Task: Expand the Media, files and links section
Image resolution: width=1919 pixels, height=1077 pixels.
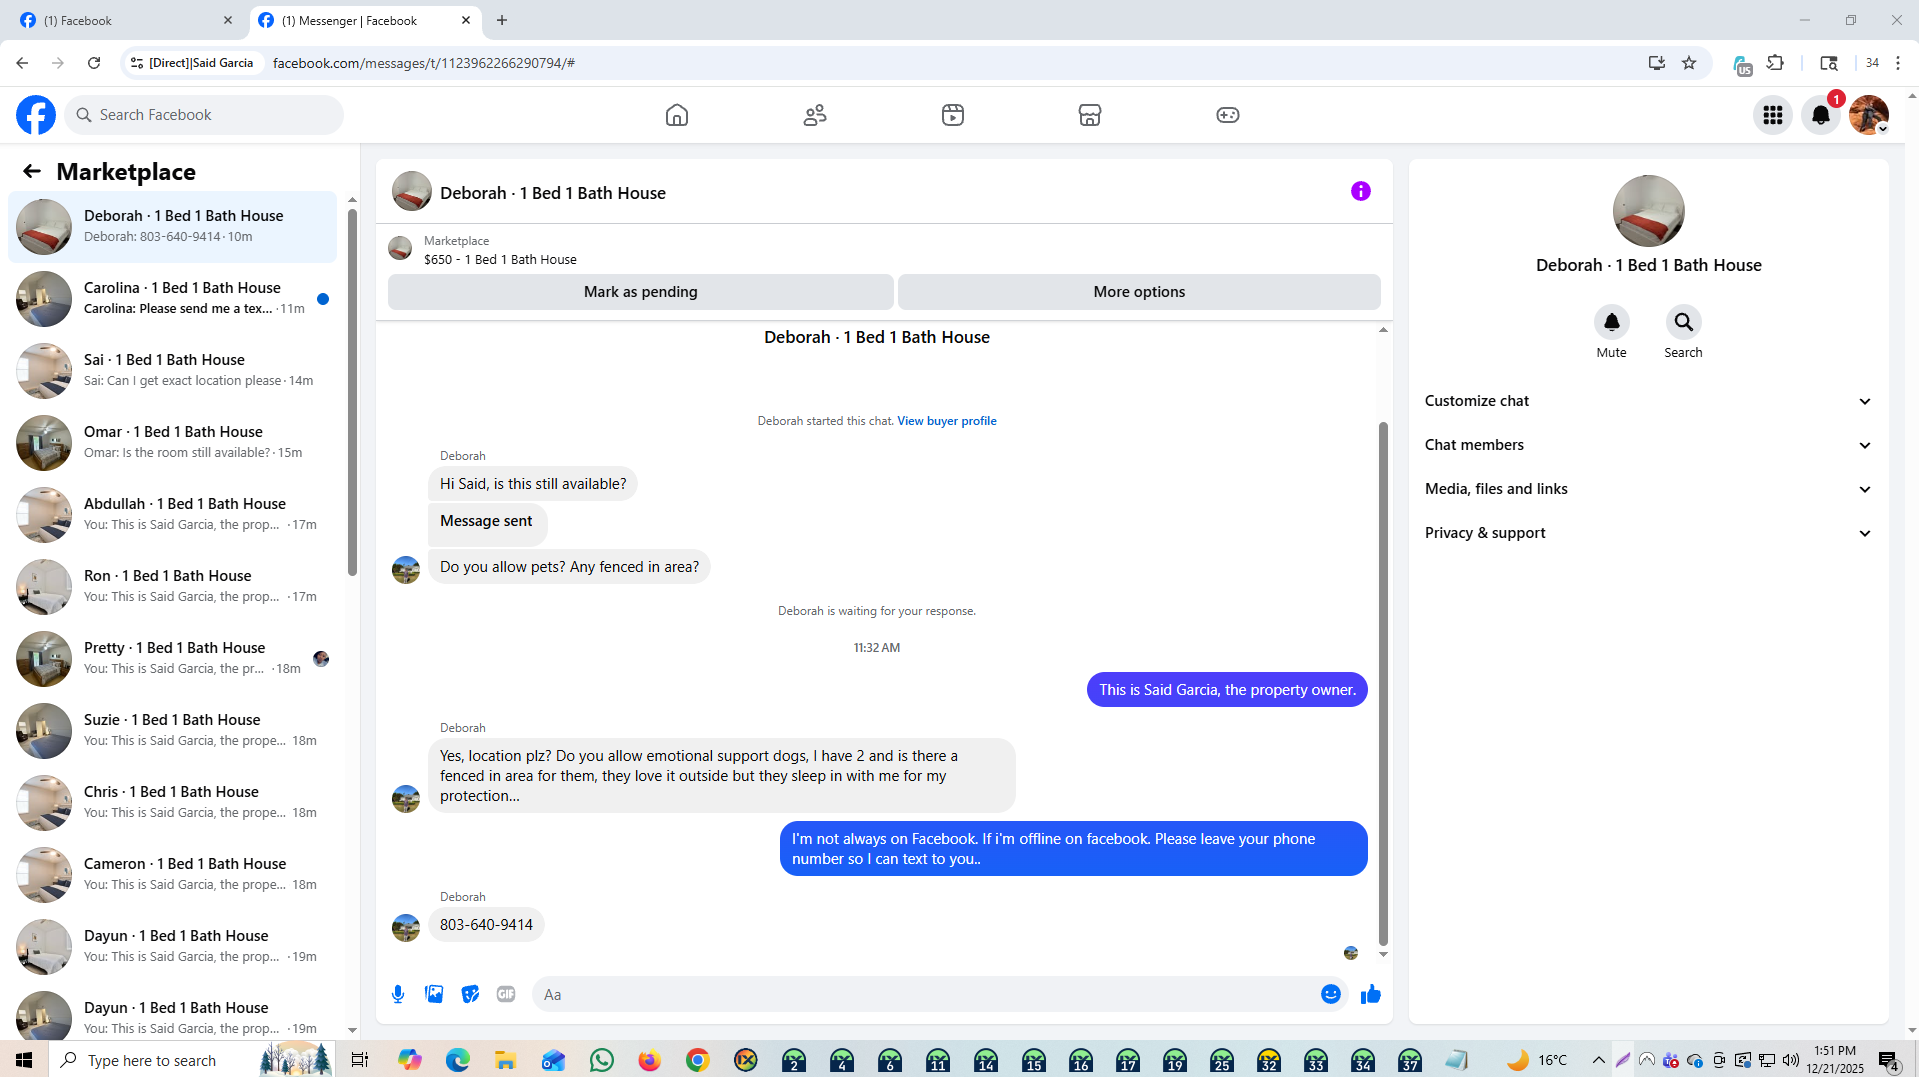Action: tap(1648, 489)
